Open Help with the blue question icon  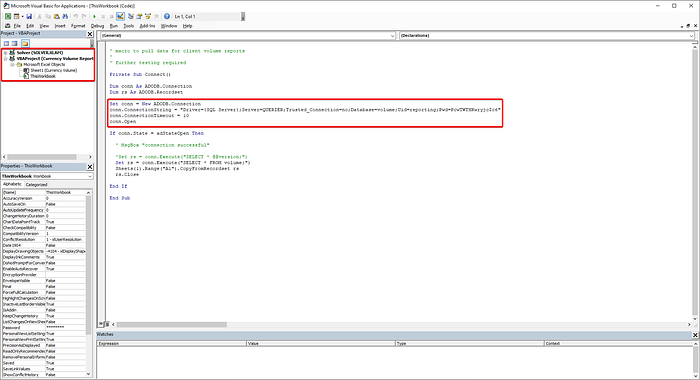tap(167, 17)
